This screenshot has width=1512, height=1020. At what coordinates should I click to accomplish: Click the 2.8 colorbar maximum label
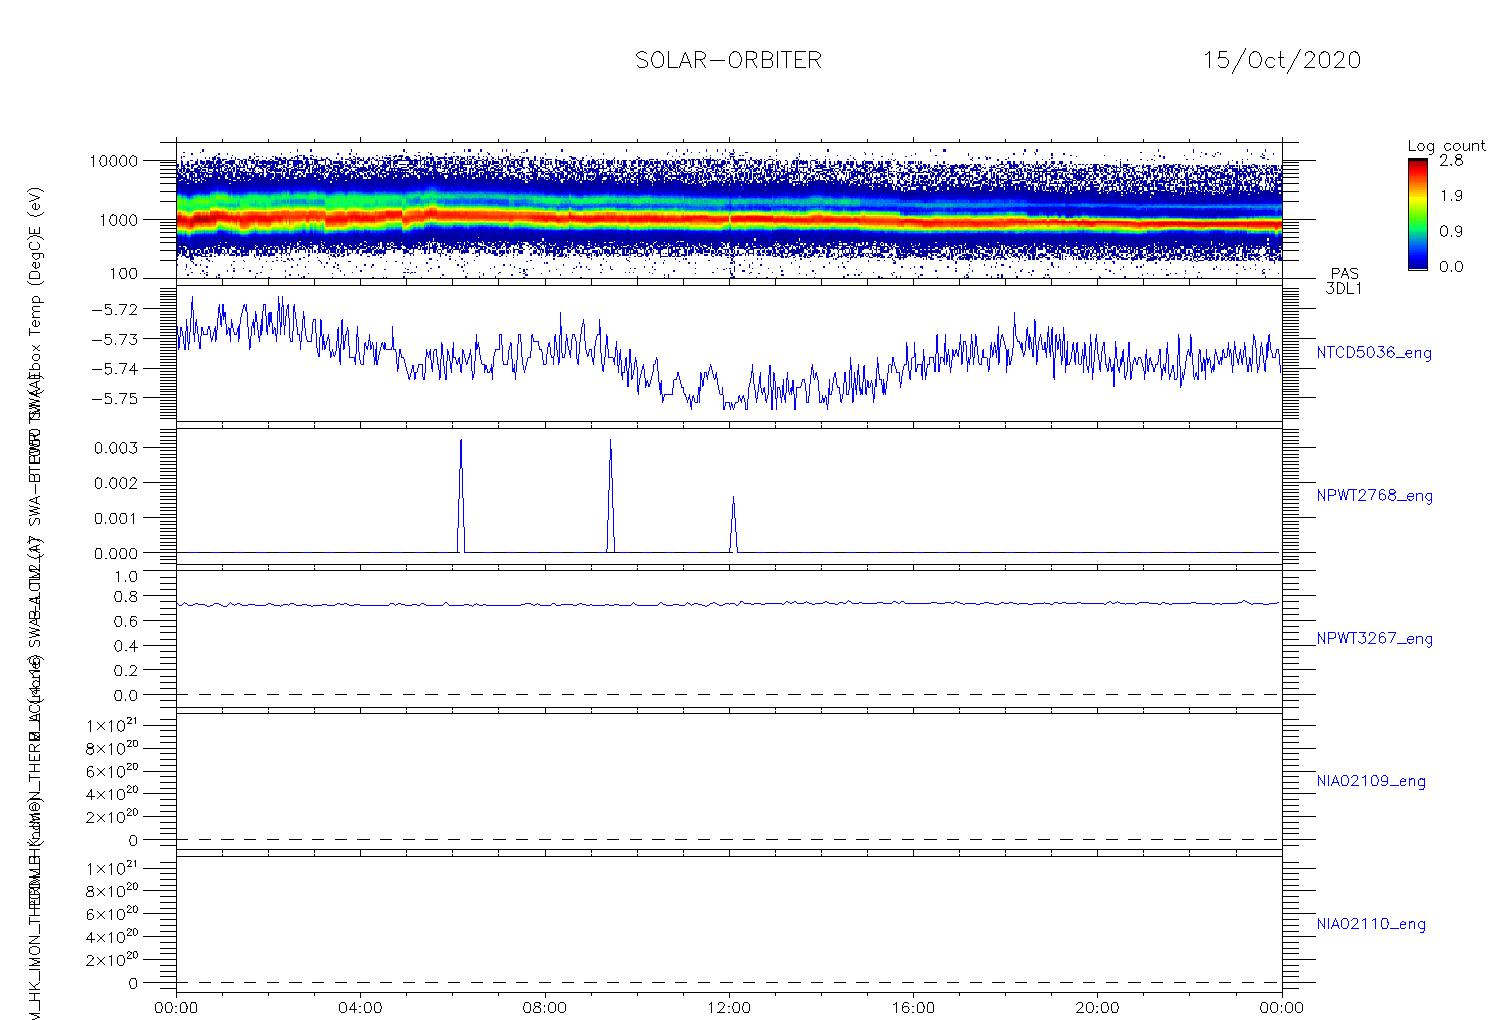pos(1451,159)
